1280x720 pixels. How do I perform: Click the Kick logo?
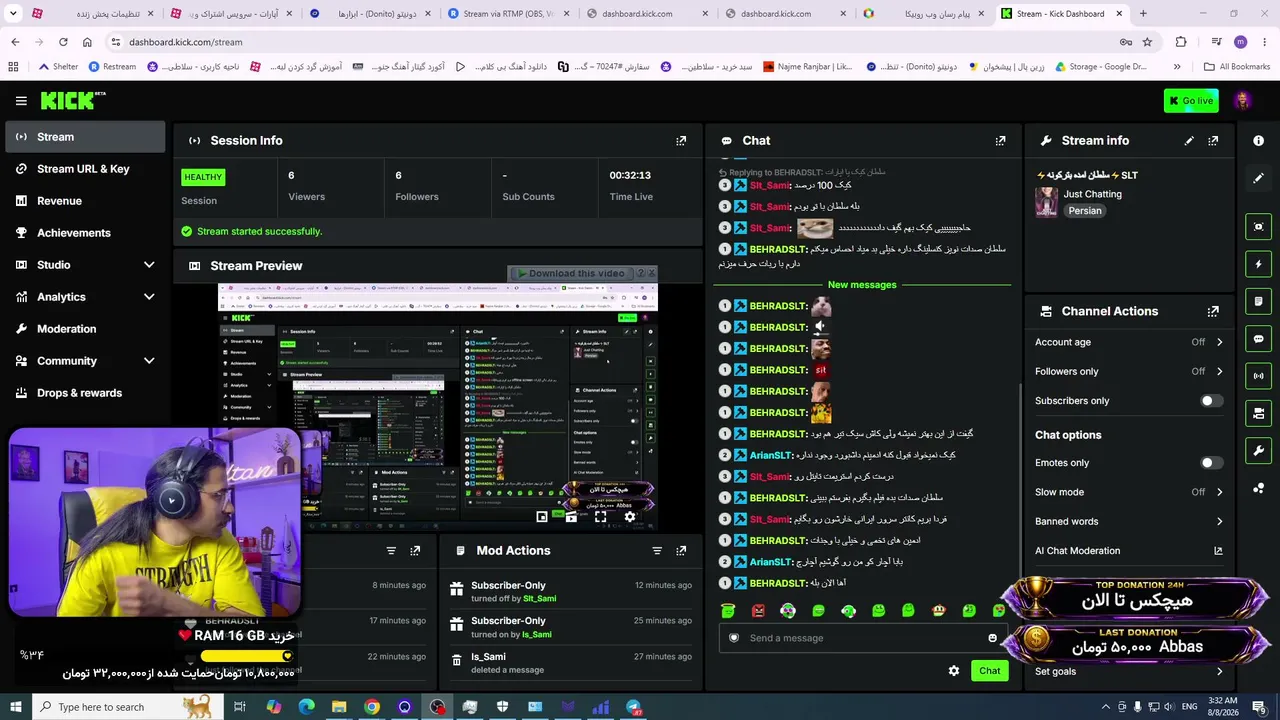click(x=72, y=100)
